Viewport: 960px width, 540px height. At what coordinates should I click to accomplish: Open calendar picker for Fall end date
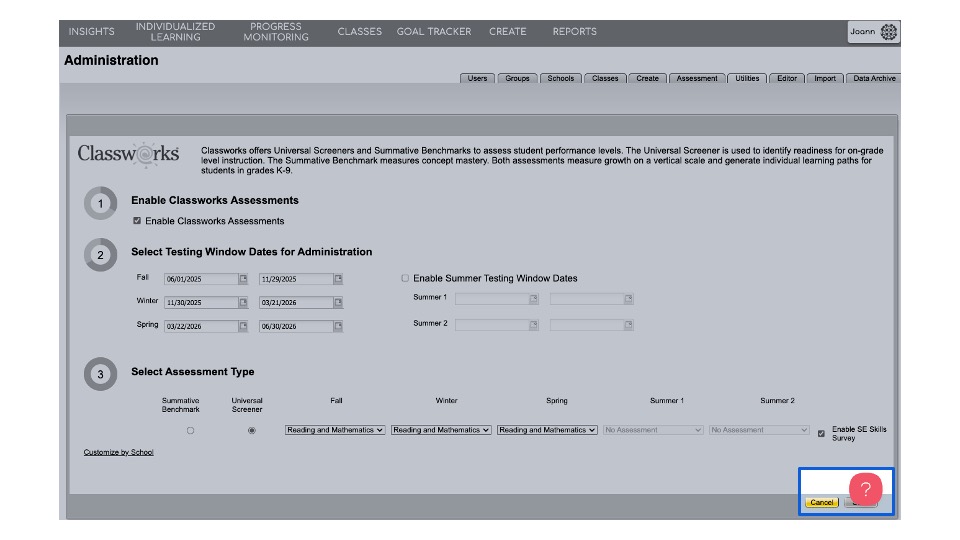coord(338,279)
